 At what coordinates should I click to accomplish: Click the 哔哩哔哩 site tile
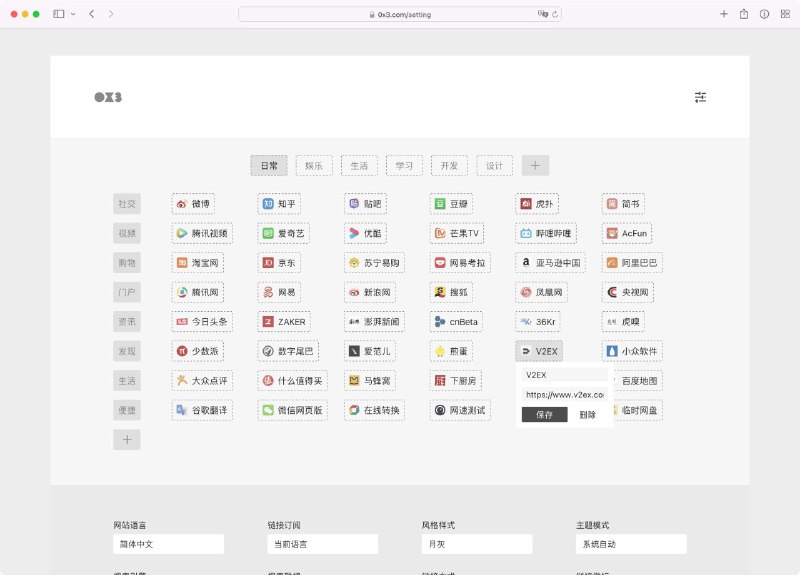point(546,234)
